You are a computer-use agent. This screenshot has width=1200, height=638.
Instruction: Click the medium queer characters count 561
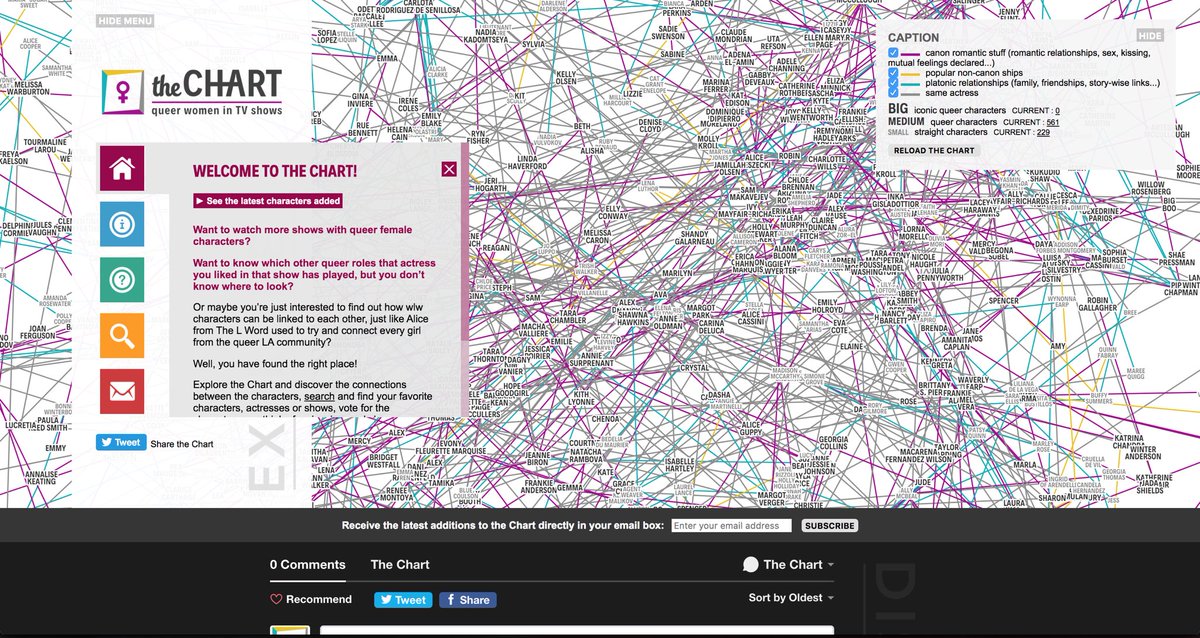point(1053,122)
